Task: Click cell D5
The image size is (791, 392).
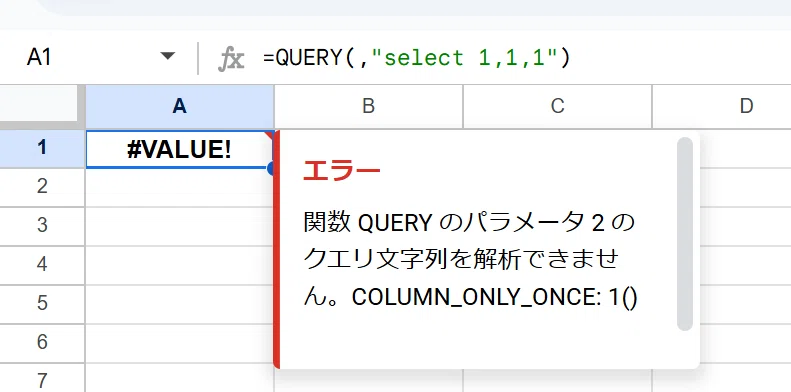Action: pyautogui.click(x=746, y=304)
